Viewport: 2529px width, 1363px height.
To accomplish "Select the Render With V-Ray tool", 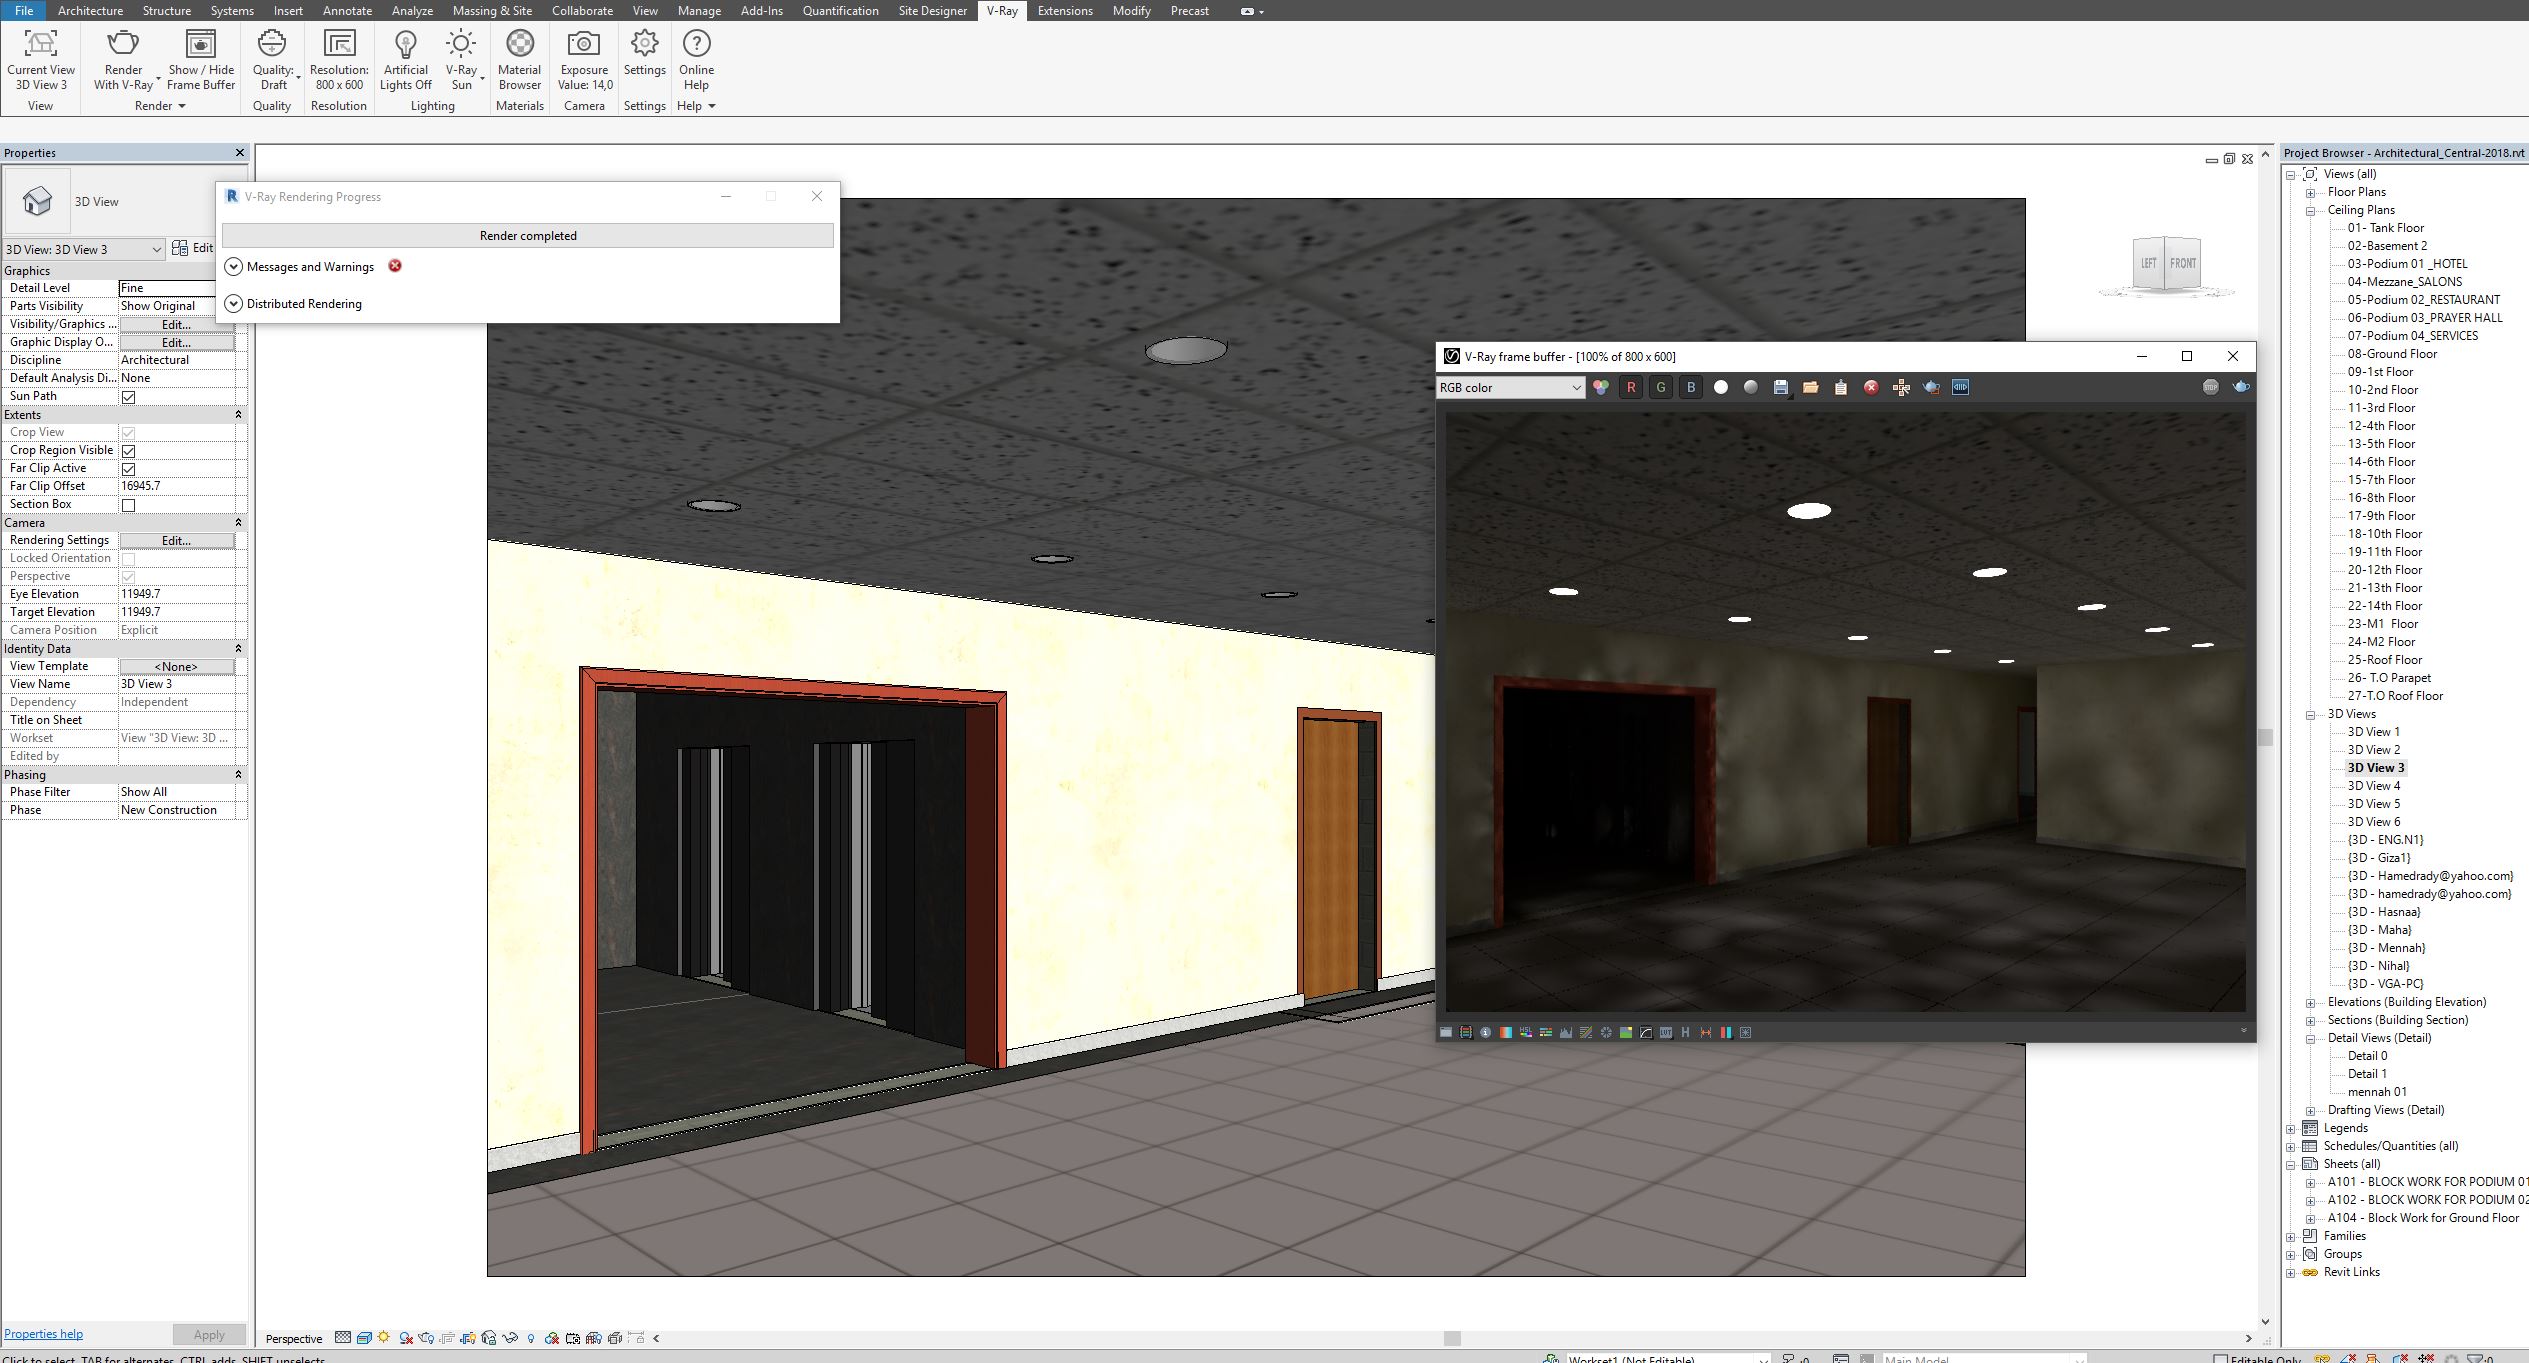I will pyautogui.click(x=123, y=58).
